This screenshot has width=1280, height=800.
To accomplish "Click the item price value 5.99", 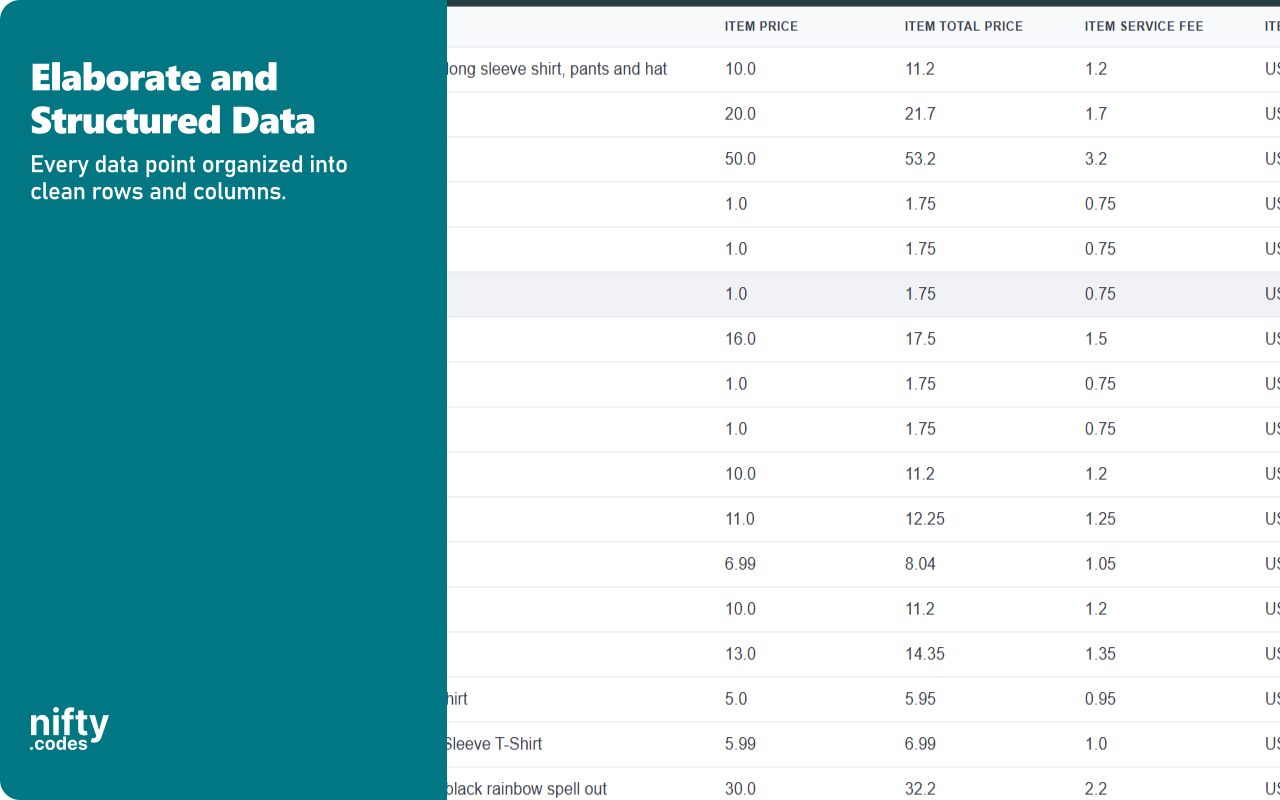I will point(740,744).
